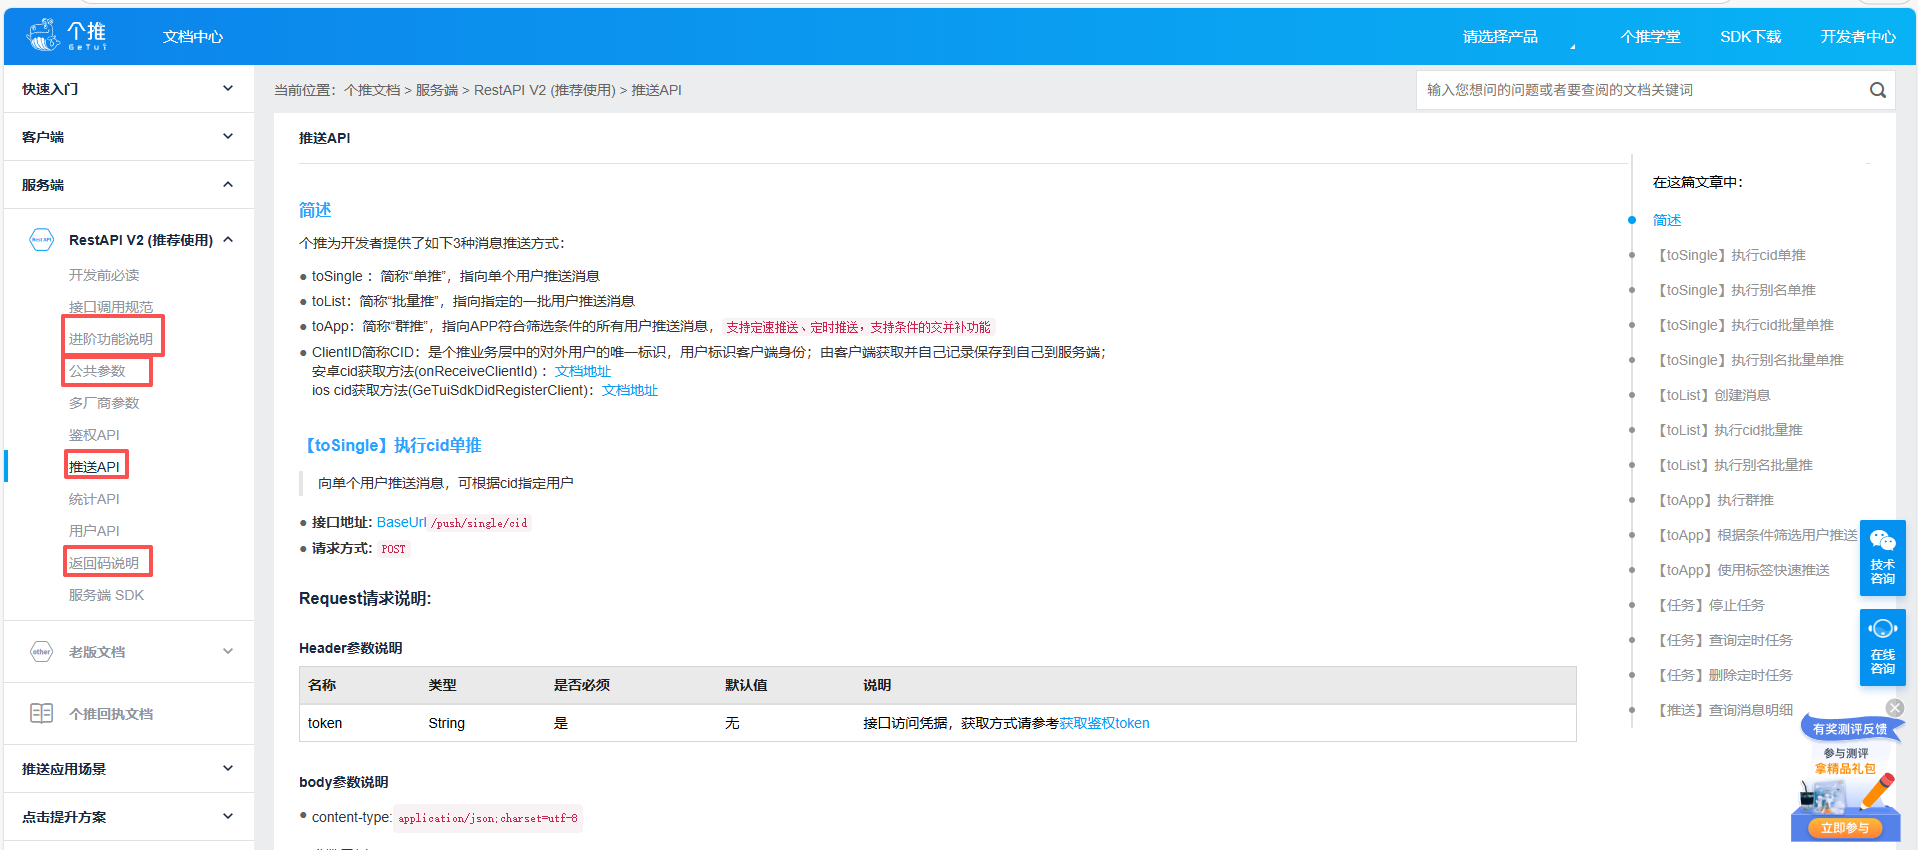Open 返回码说明 in the sidebar
Screen dimensions: 1918x850
point(104,563)
